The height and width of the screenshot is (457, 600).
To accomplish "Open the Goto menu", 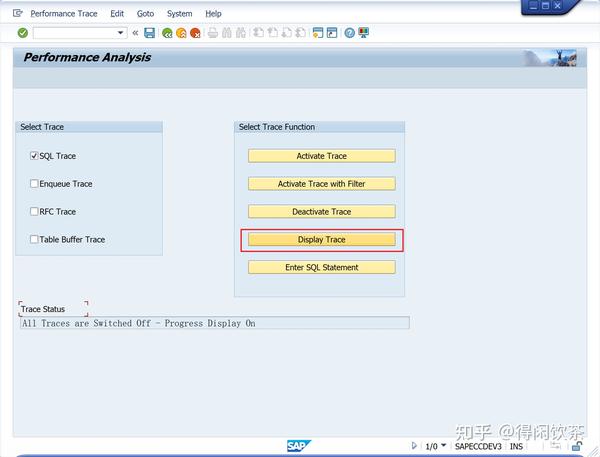I will coord(145,14).
